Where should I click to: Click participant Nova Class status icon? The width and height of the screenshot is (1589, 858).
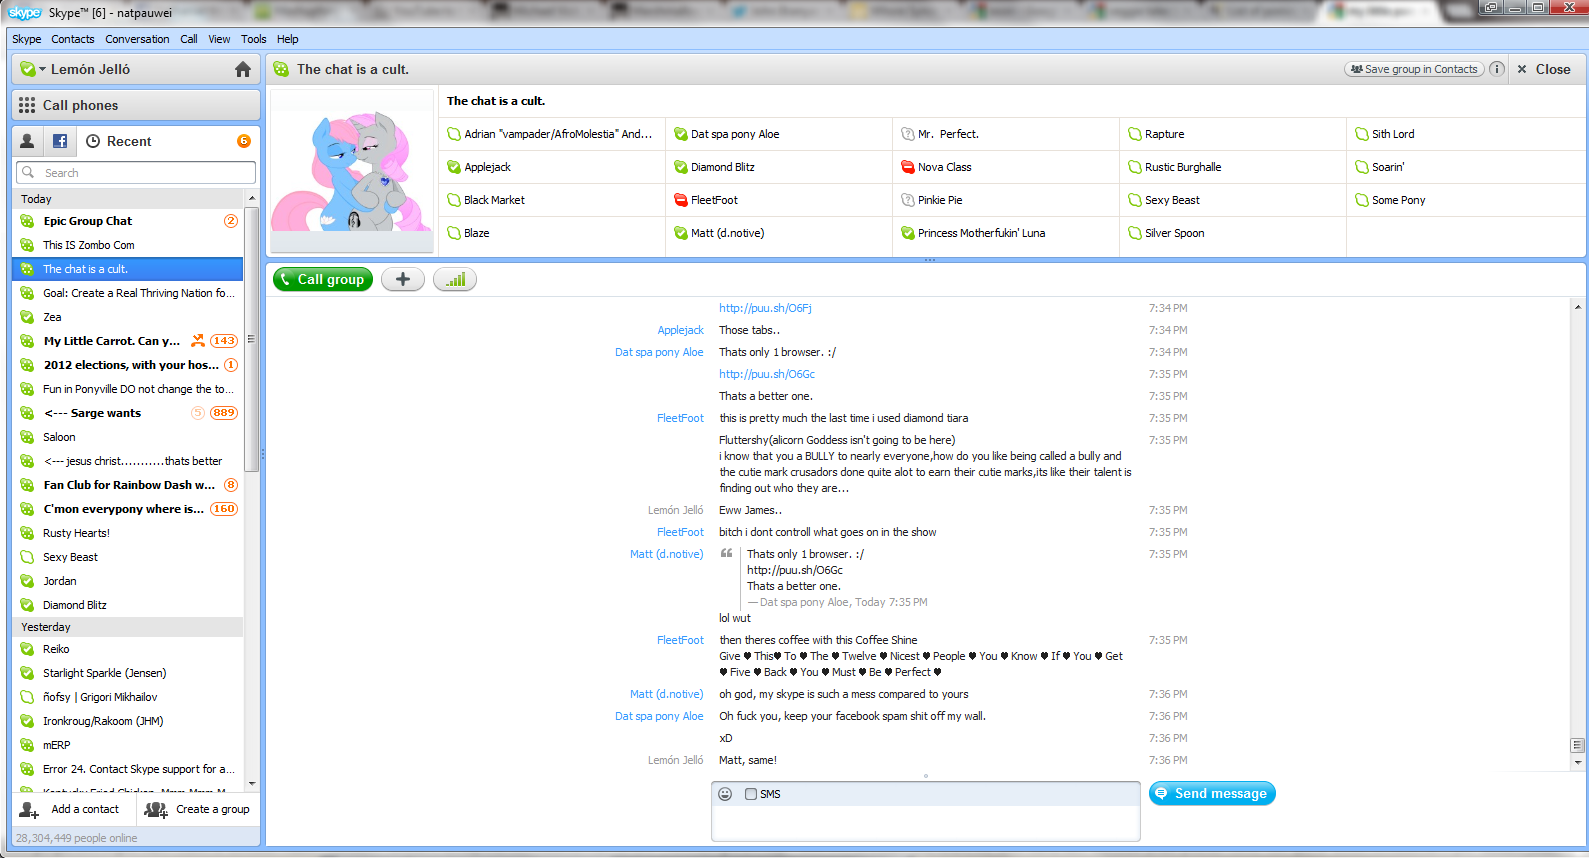point(908,167)
